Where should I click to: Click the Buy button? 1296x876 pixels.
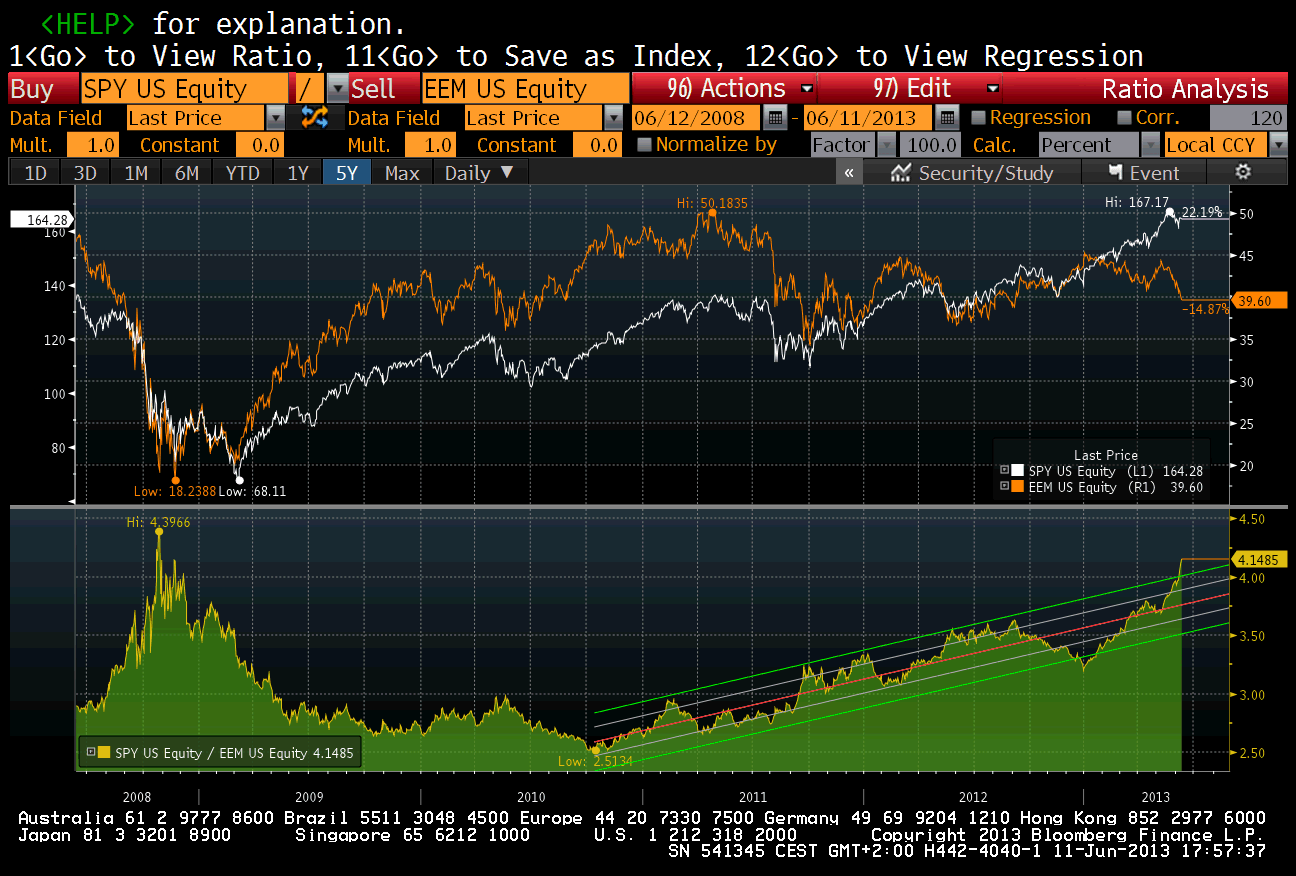tap(43, 89)
